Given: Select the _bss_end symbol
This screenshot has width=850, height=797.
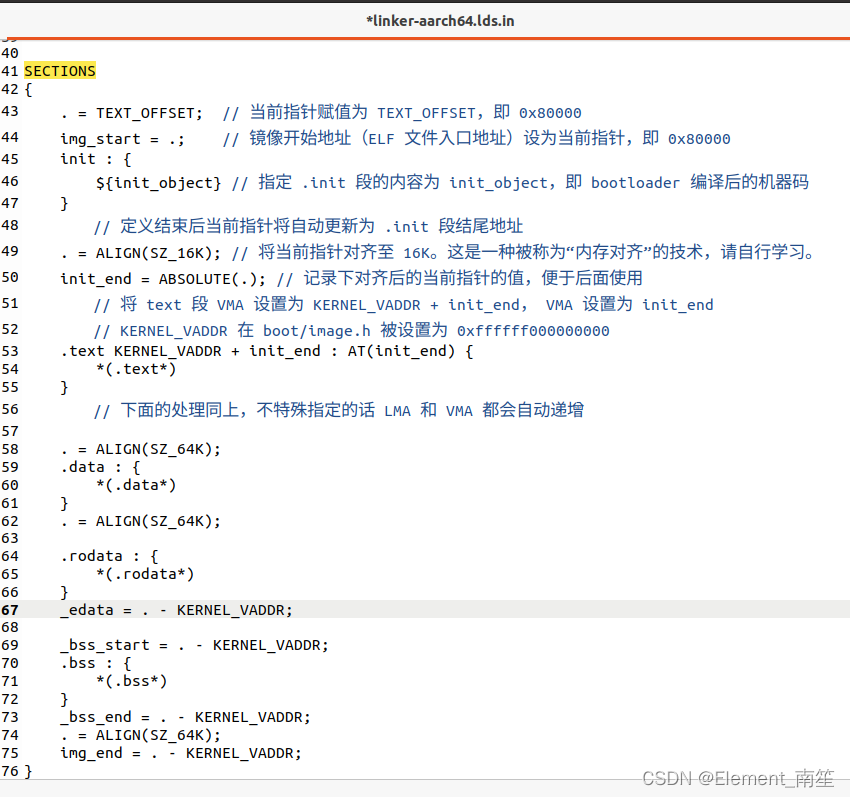Looking at the screenshot, I should pyautogui.click(x=97, y=717).
